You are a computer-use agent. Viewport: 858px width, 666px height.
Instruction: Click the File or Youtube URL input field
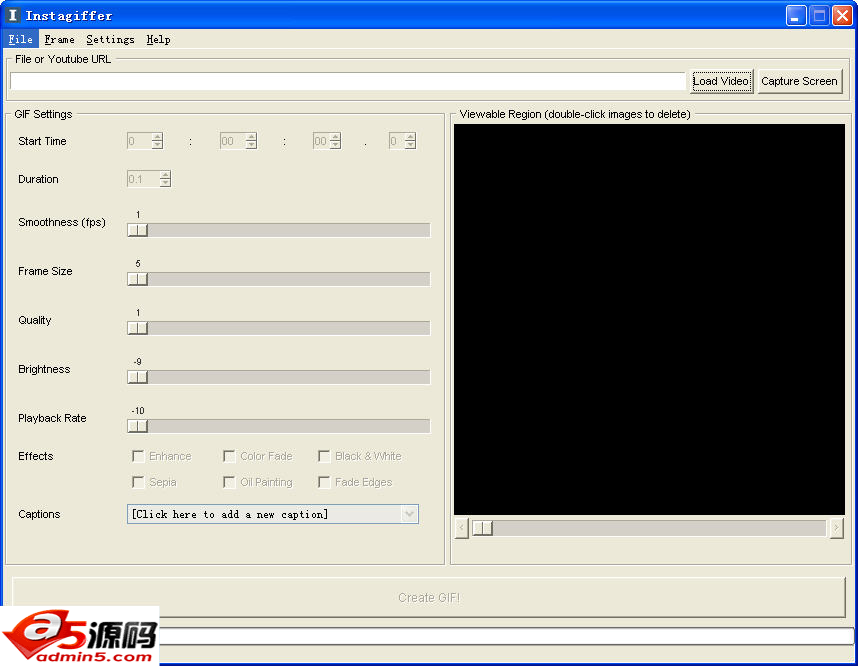point(347,81)
